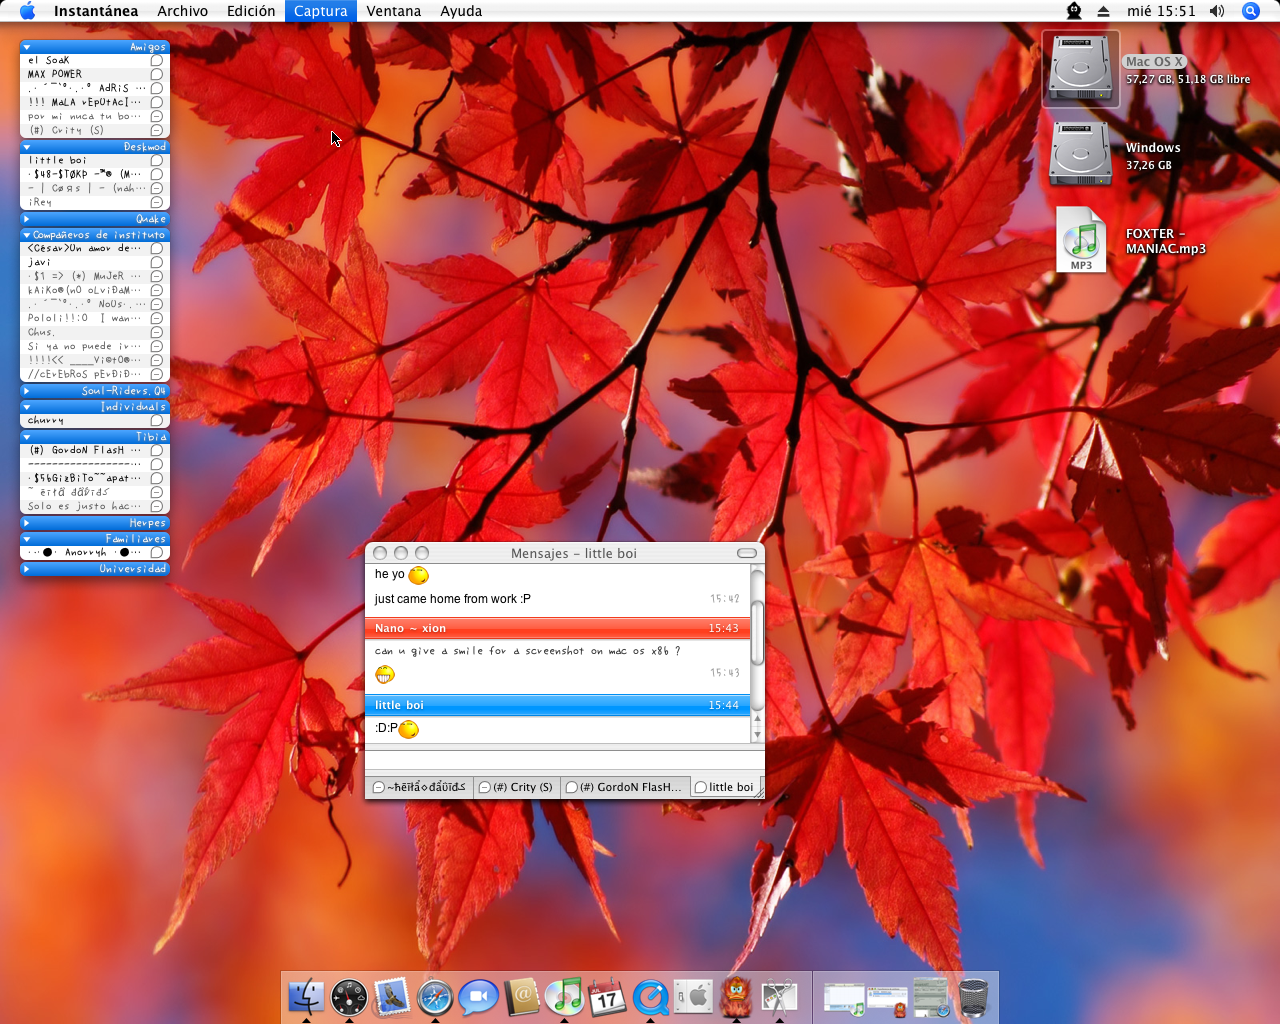The width and height of the screenshot is (1280, 1024).
Task: Open the Mail app in dock
Action: click(x=392, y=997)
